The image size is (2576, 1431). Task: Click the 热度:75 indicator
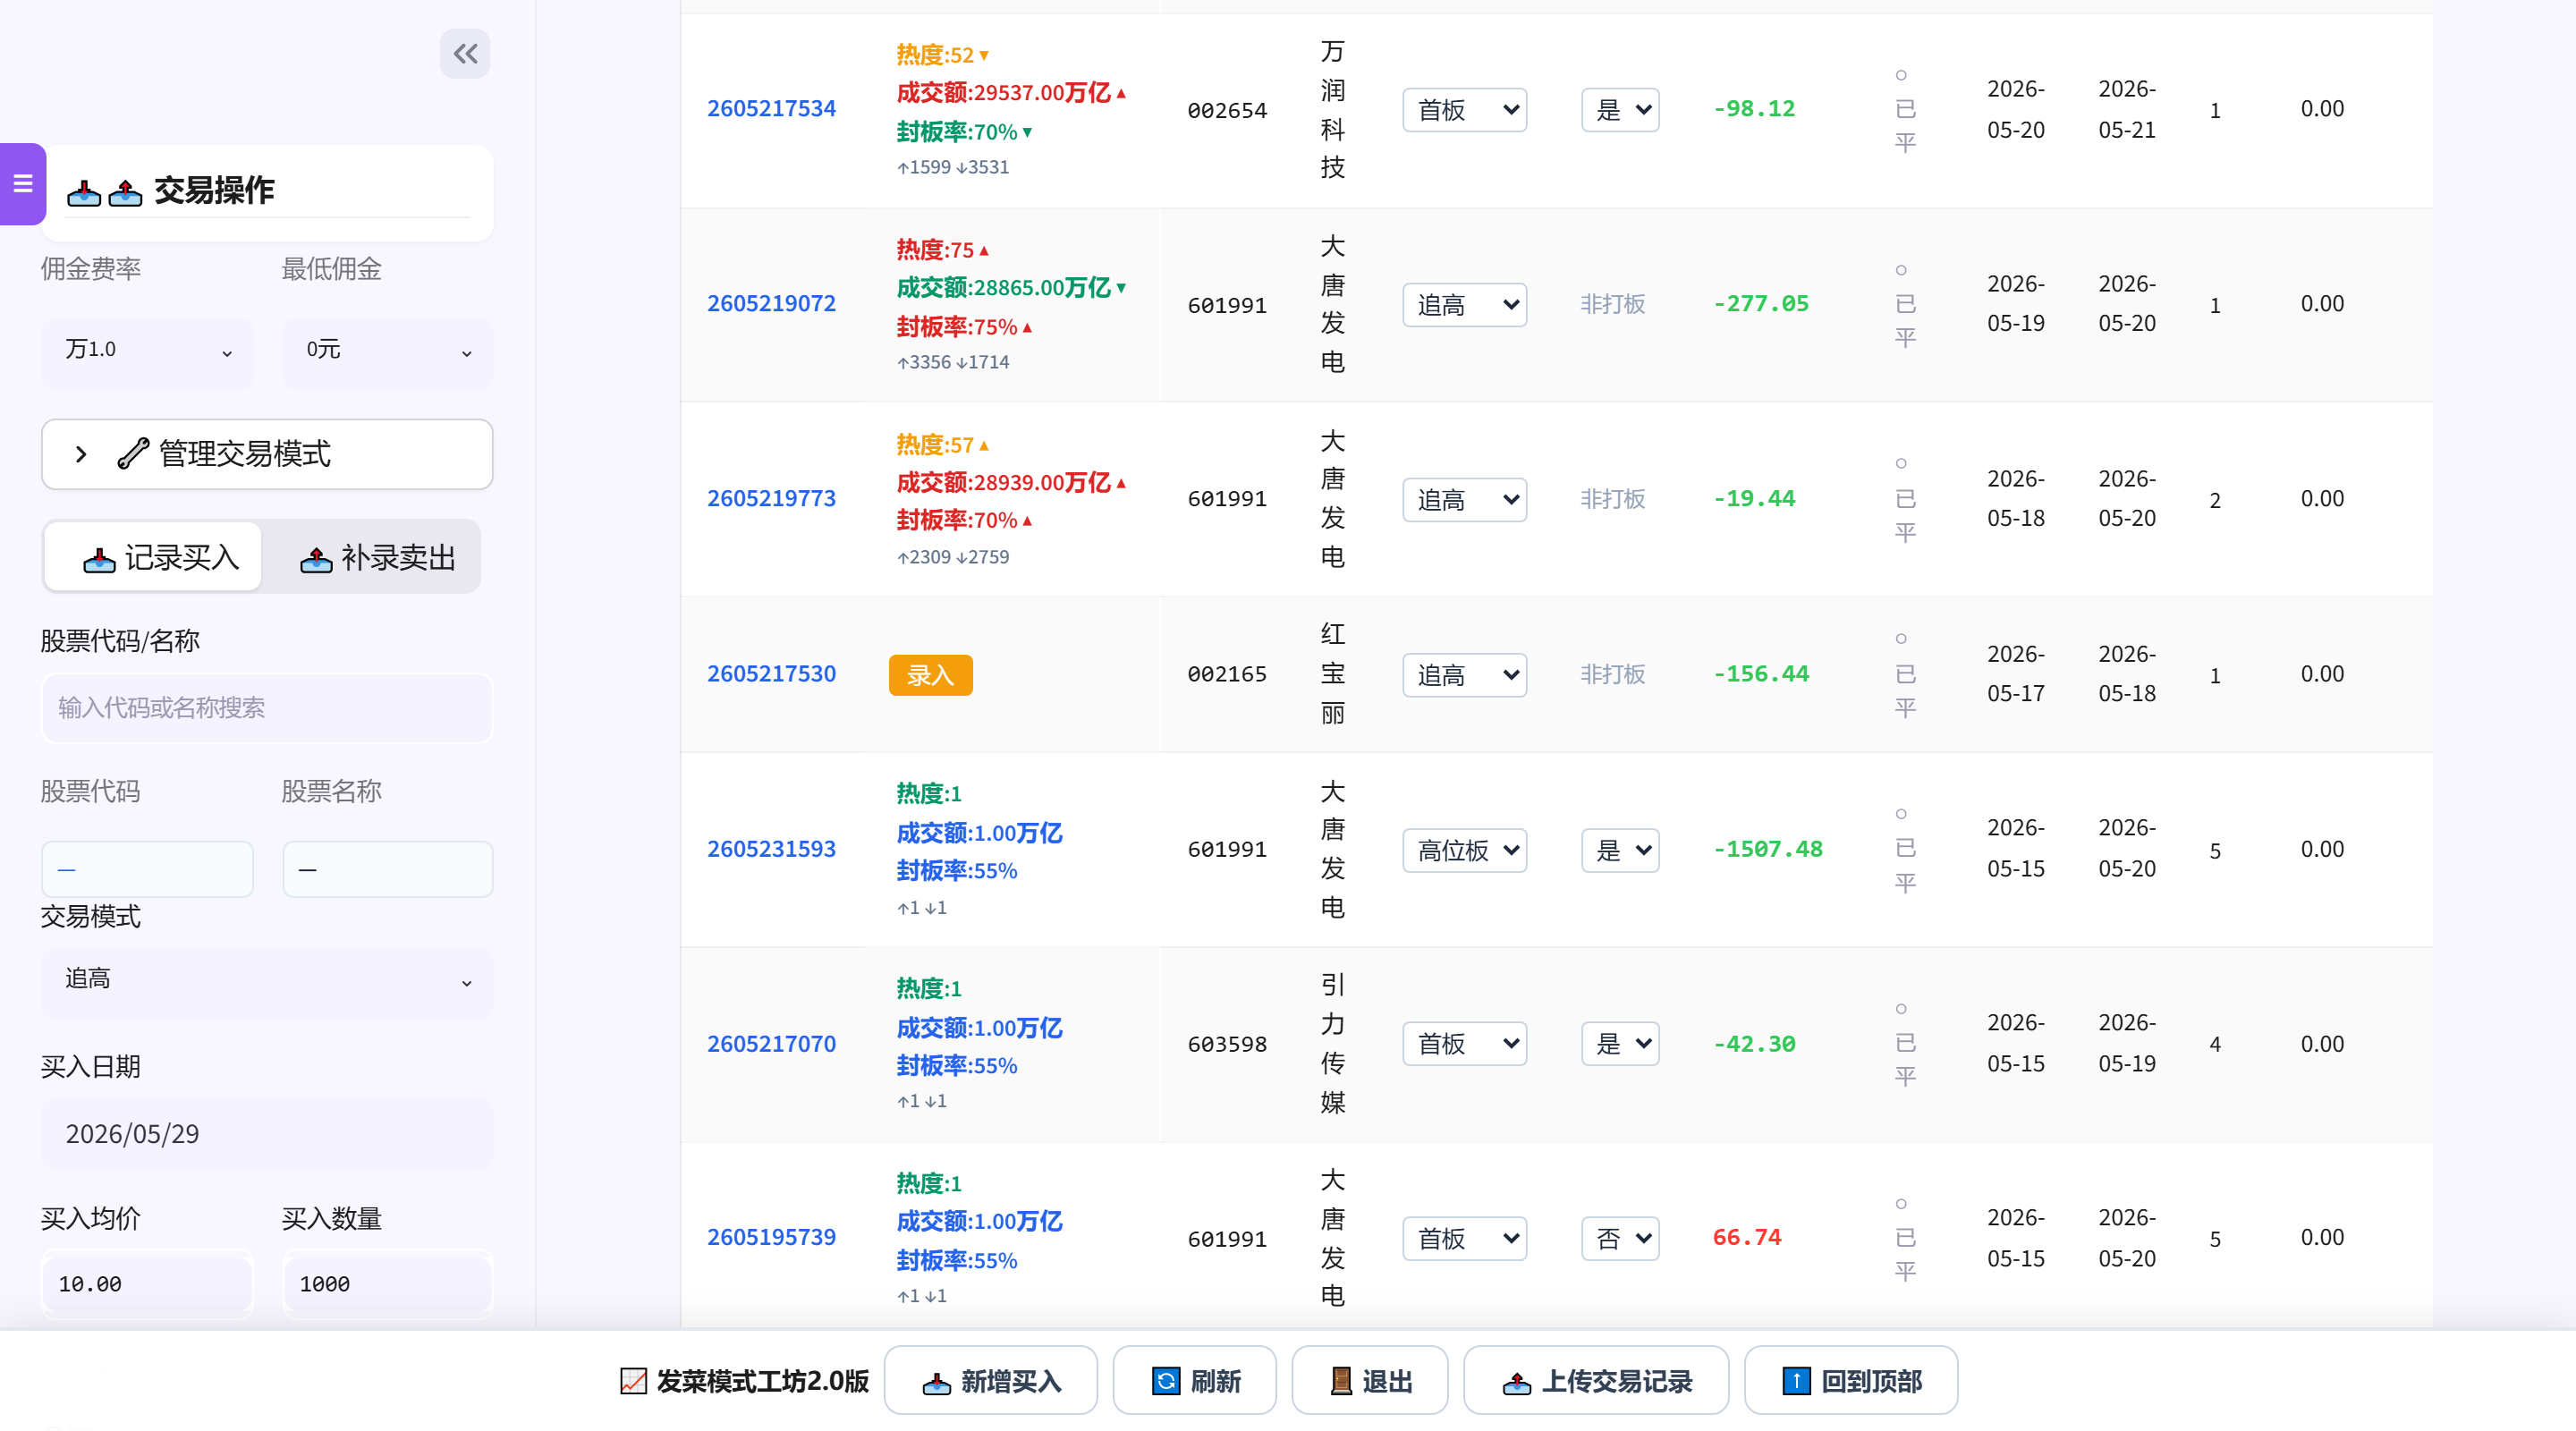point(942,250)
